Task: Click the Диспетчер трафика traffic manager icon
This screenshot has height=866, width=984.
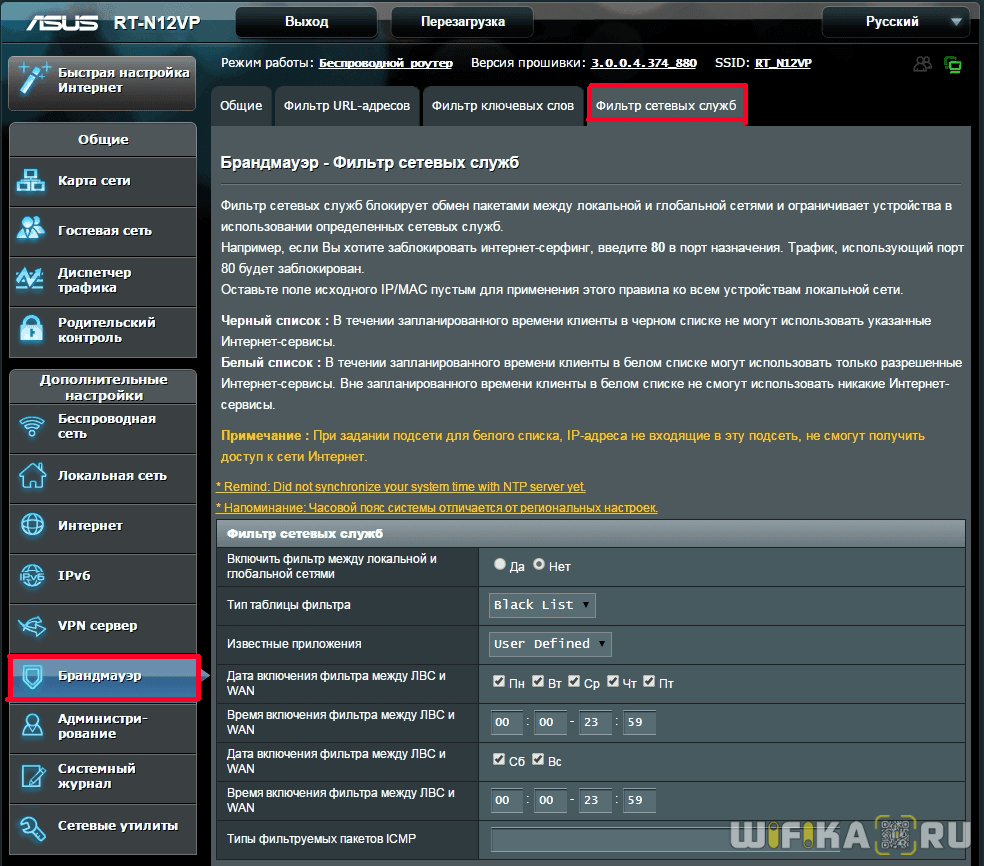Action: coord(32,280)
